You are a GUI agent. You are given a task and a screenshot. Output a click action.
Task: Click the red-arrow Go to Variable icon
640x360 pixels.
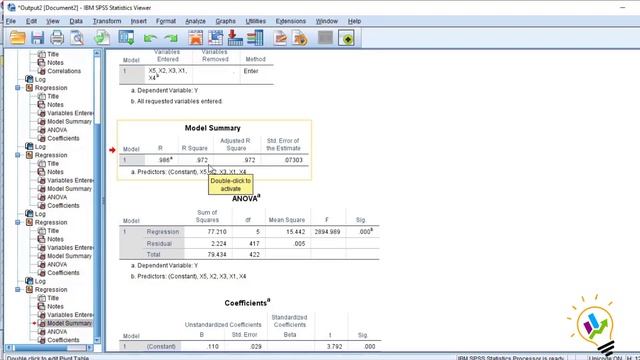pos(235,38)
